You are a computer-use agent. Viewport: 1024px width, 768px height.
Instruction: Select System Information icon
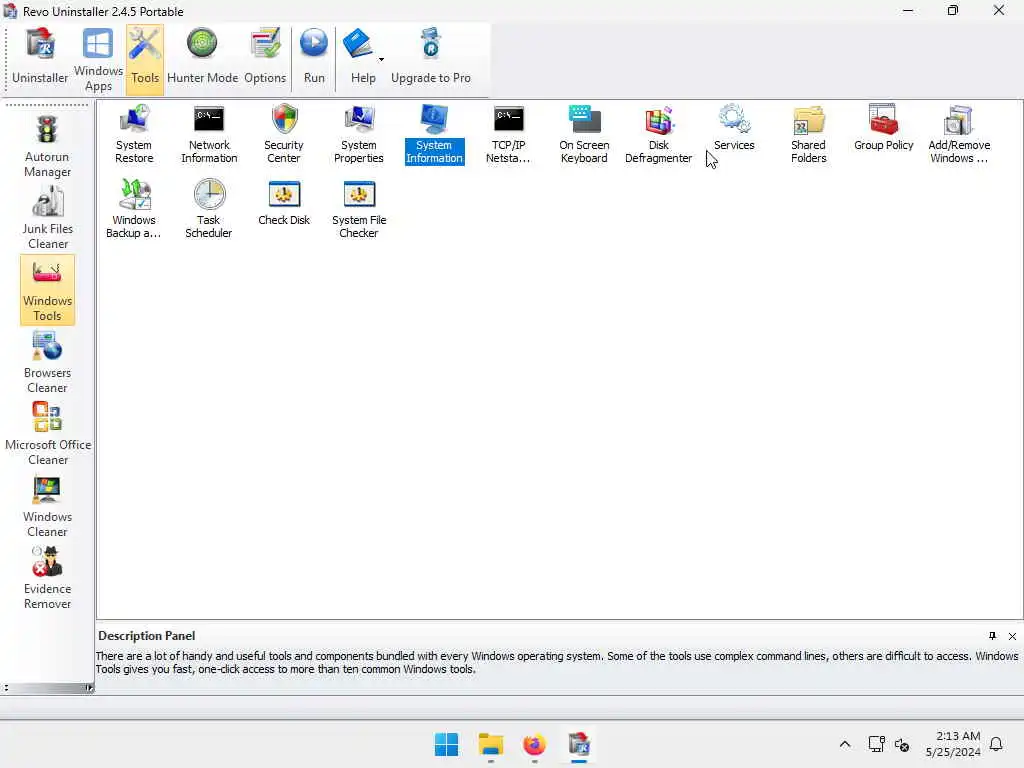[x=434, y=135]
